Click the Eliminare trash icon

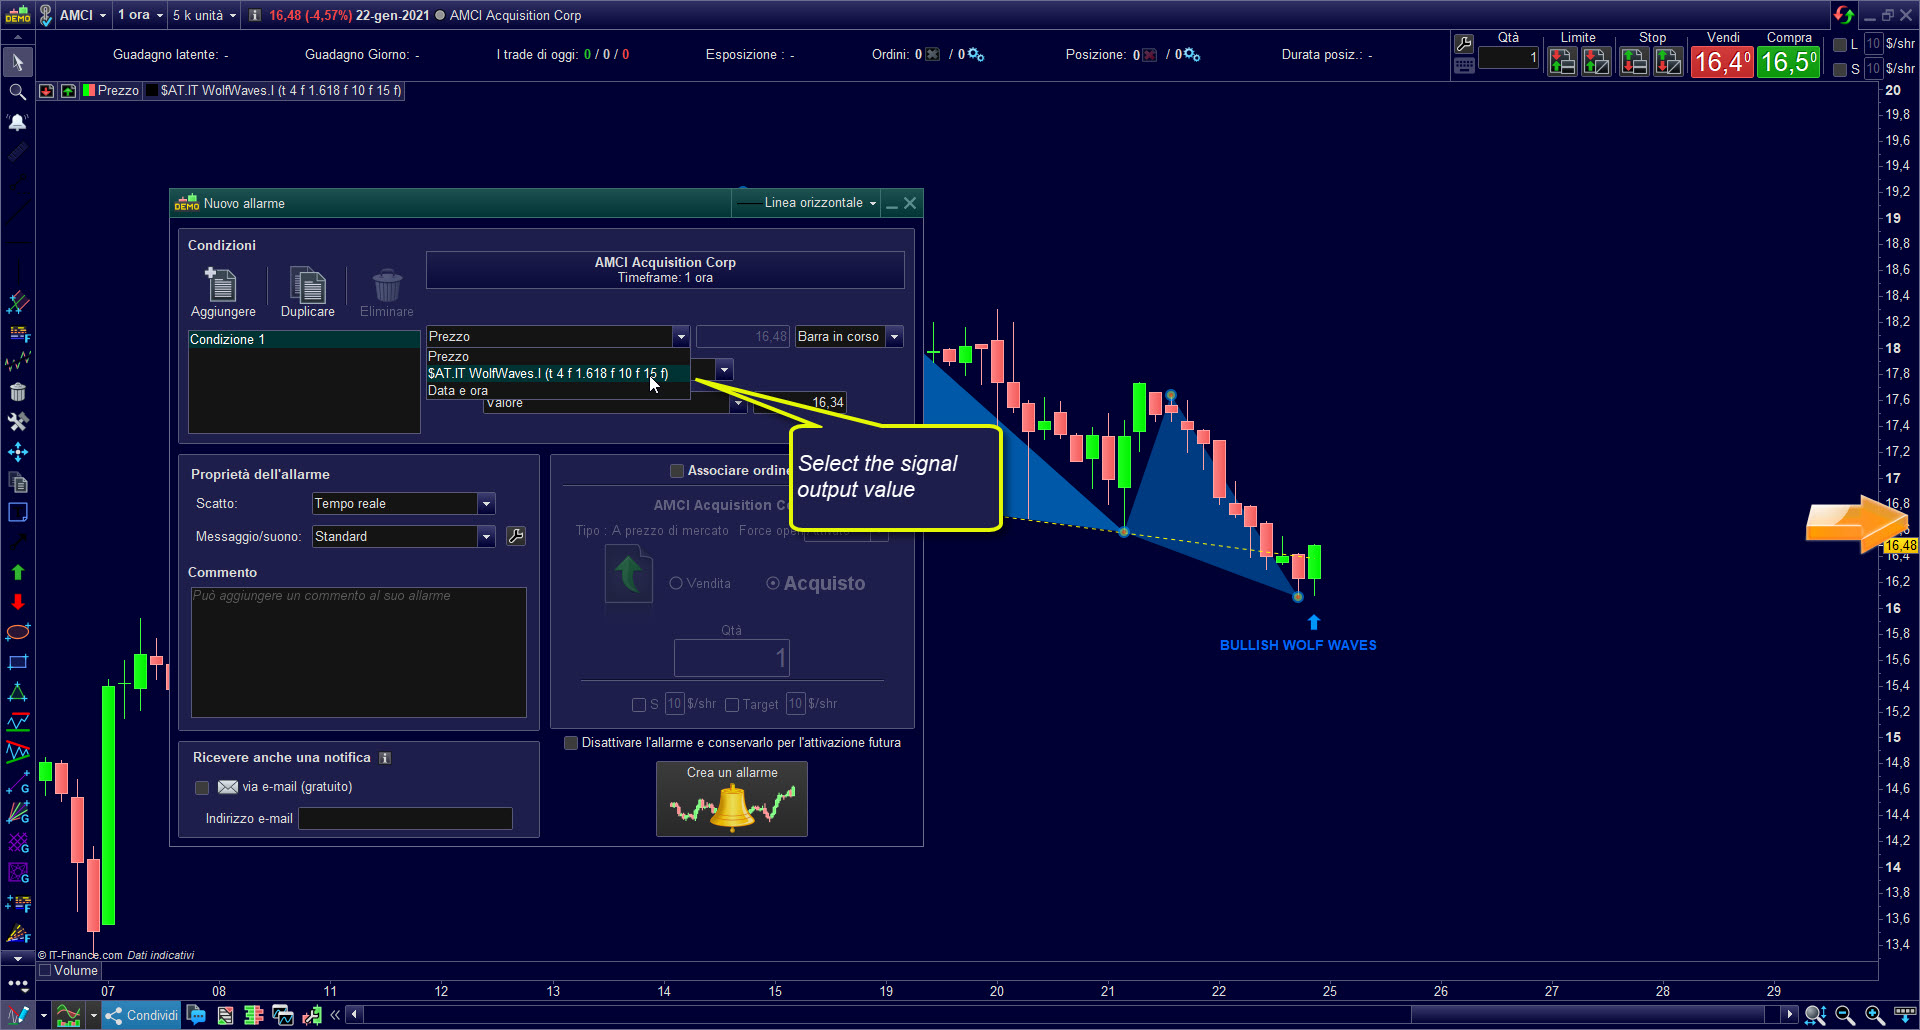pos(387,285)
